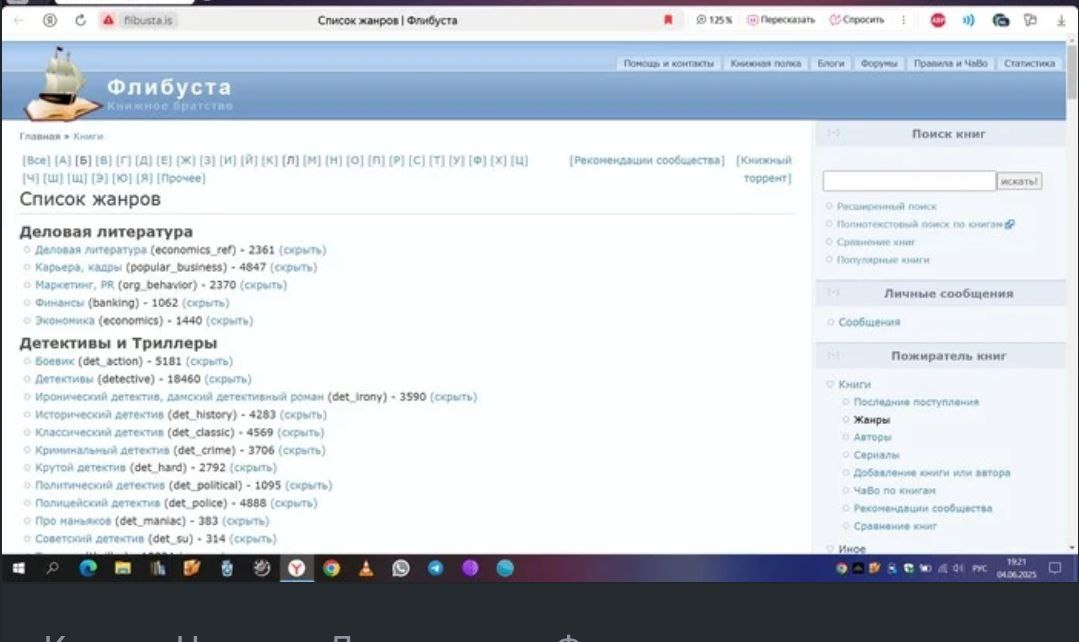Open the Боевик genre
Image resolution: width=1079 pixels, height=642 pixels.
[x=54, y=361]
